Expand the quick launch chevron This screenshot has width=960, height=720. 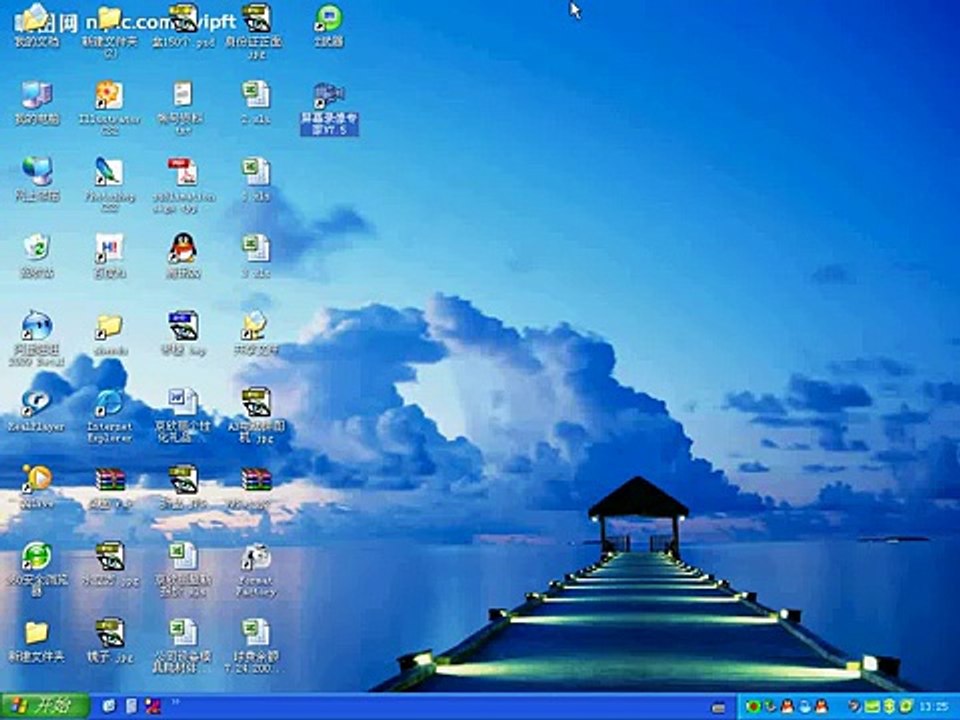pos(176,703)
